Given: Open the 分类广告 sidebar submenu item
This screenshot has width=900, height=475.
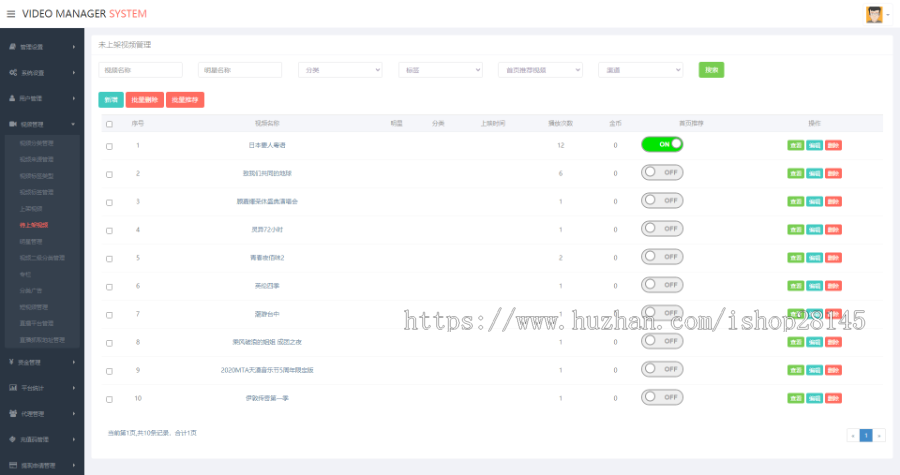Looking at the screenshot, I should tap(31, 291).
